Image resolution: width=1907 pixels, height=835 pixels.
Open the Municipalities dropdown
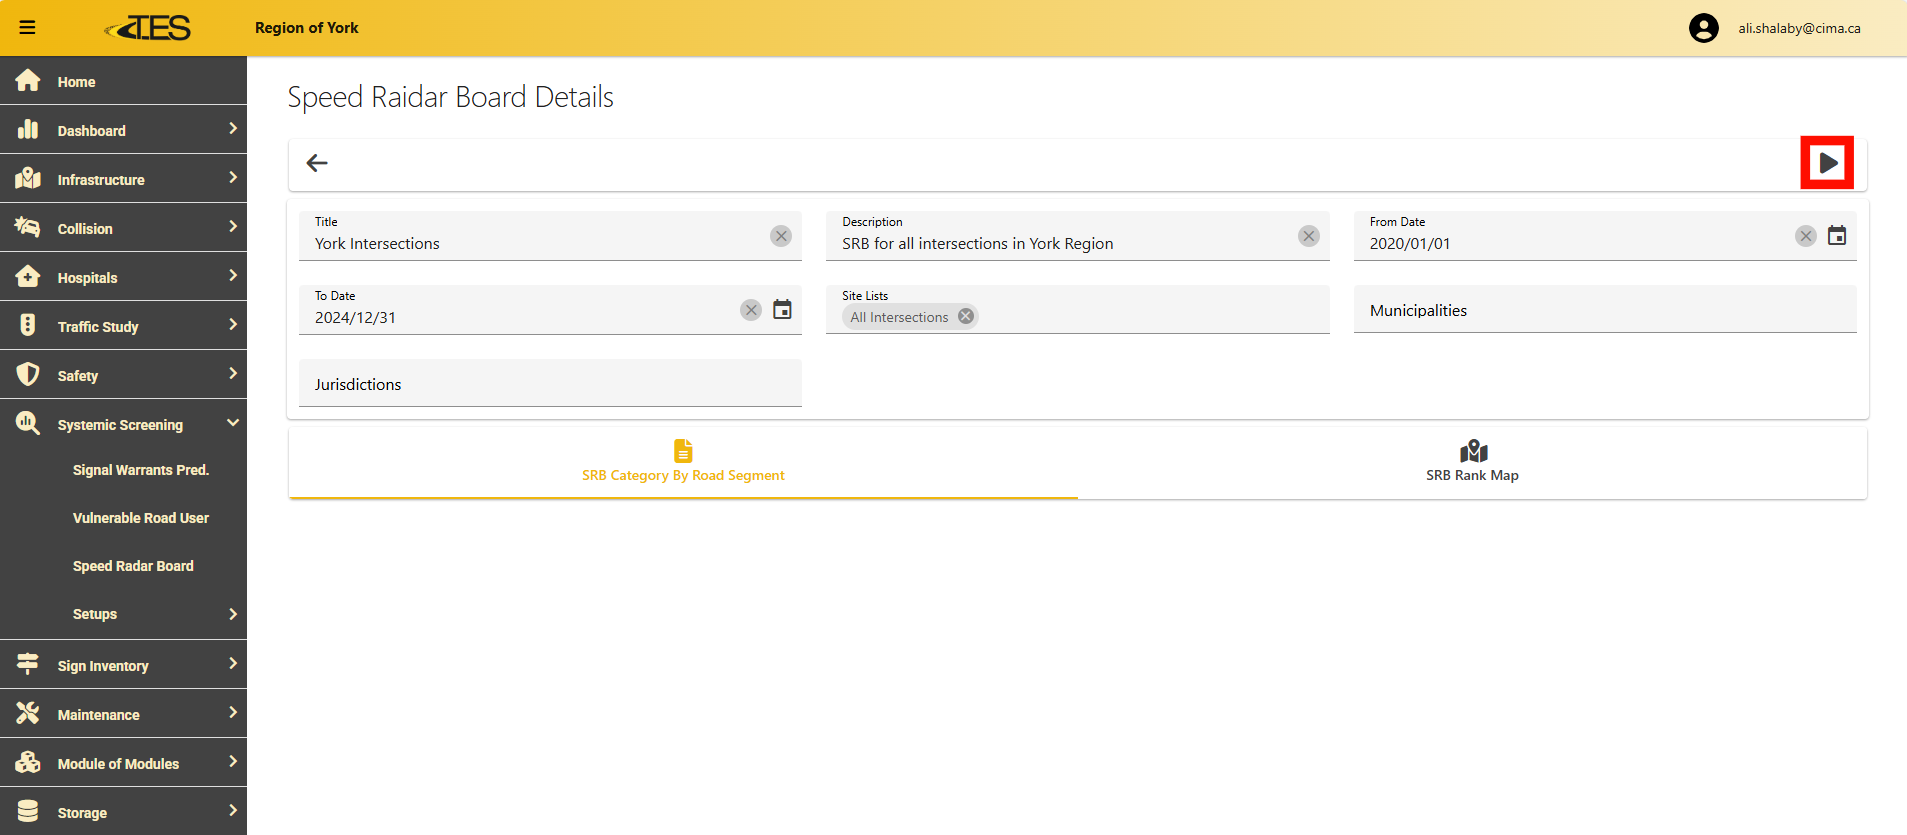[1604, 310]
